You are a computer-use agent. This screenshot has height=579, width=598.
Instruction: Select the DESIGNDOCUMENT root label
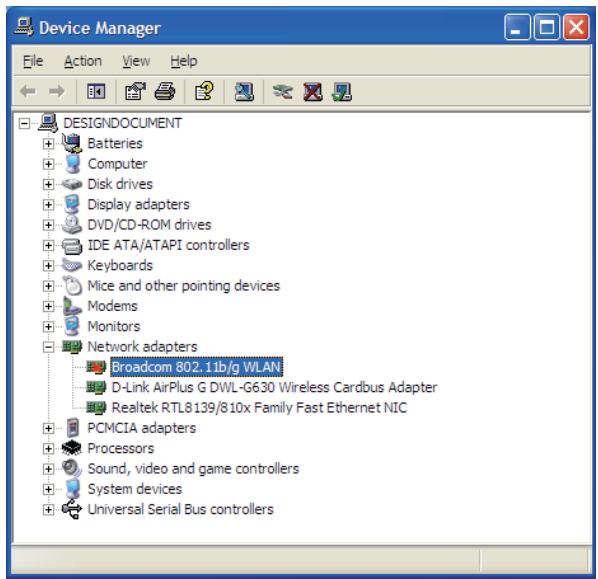[122, 123]
